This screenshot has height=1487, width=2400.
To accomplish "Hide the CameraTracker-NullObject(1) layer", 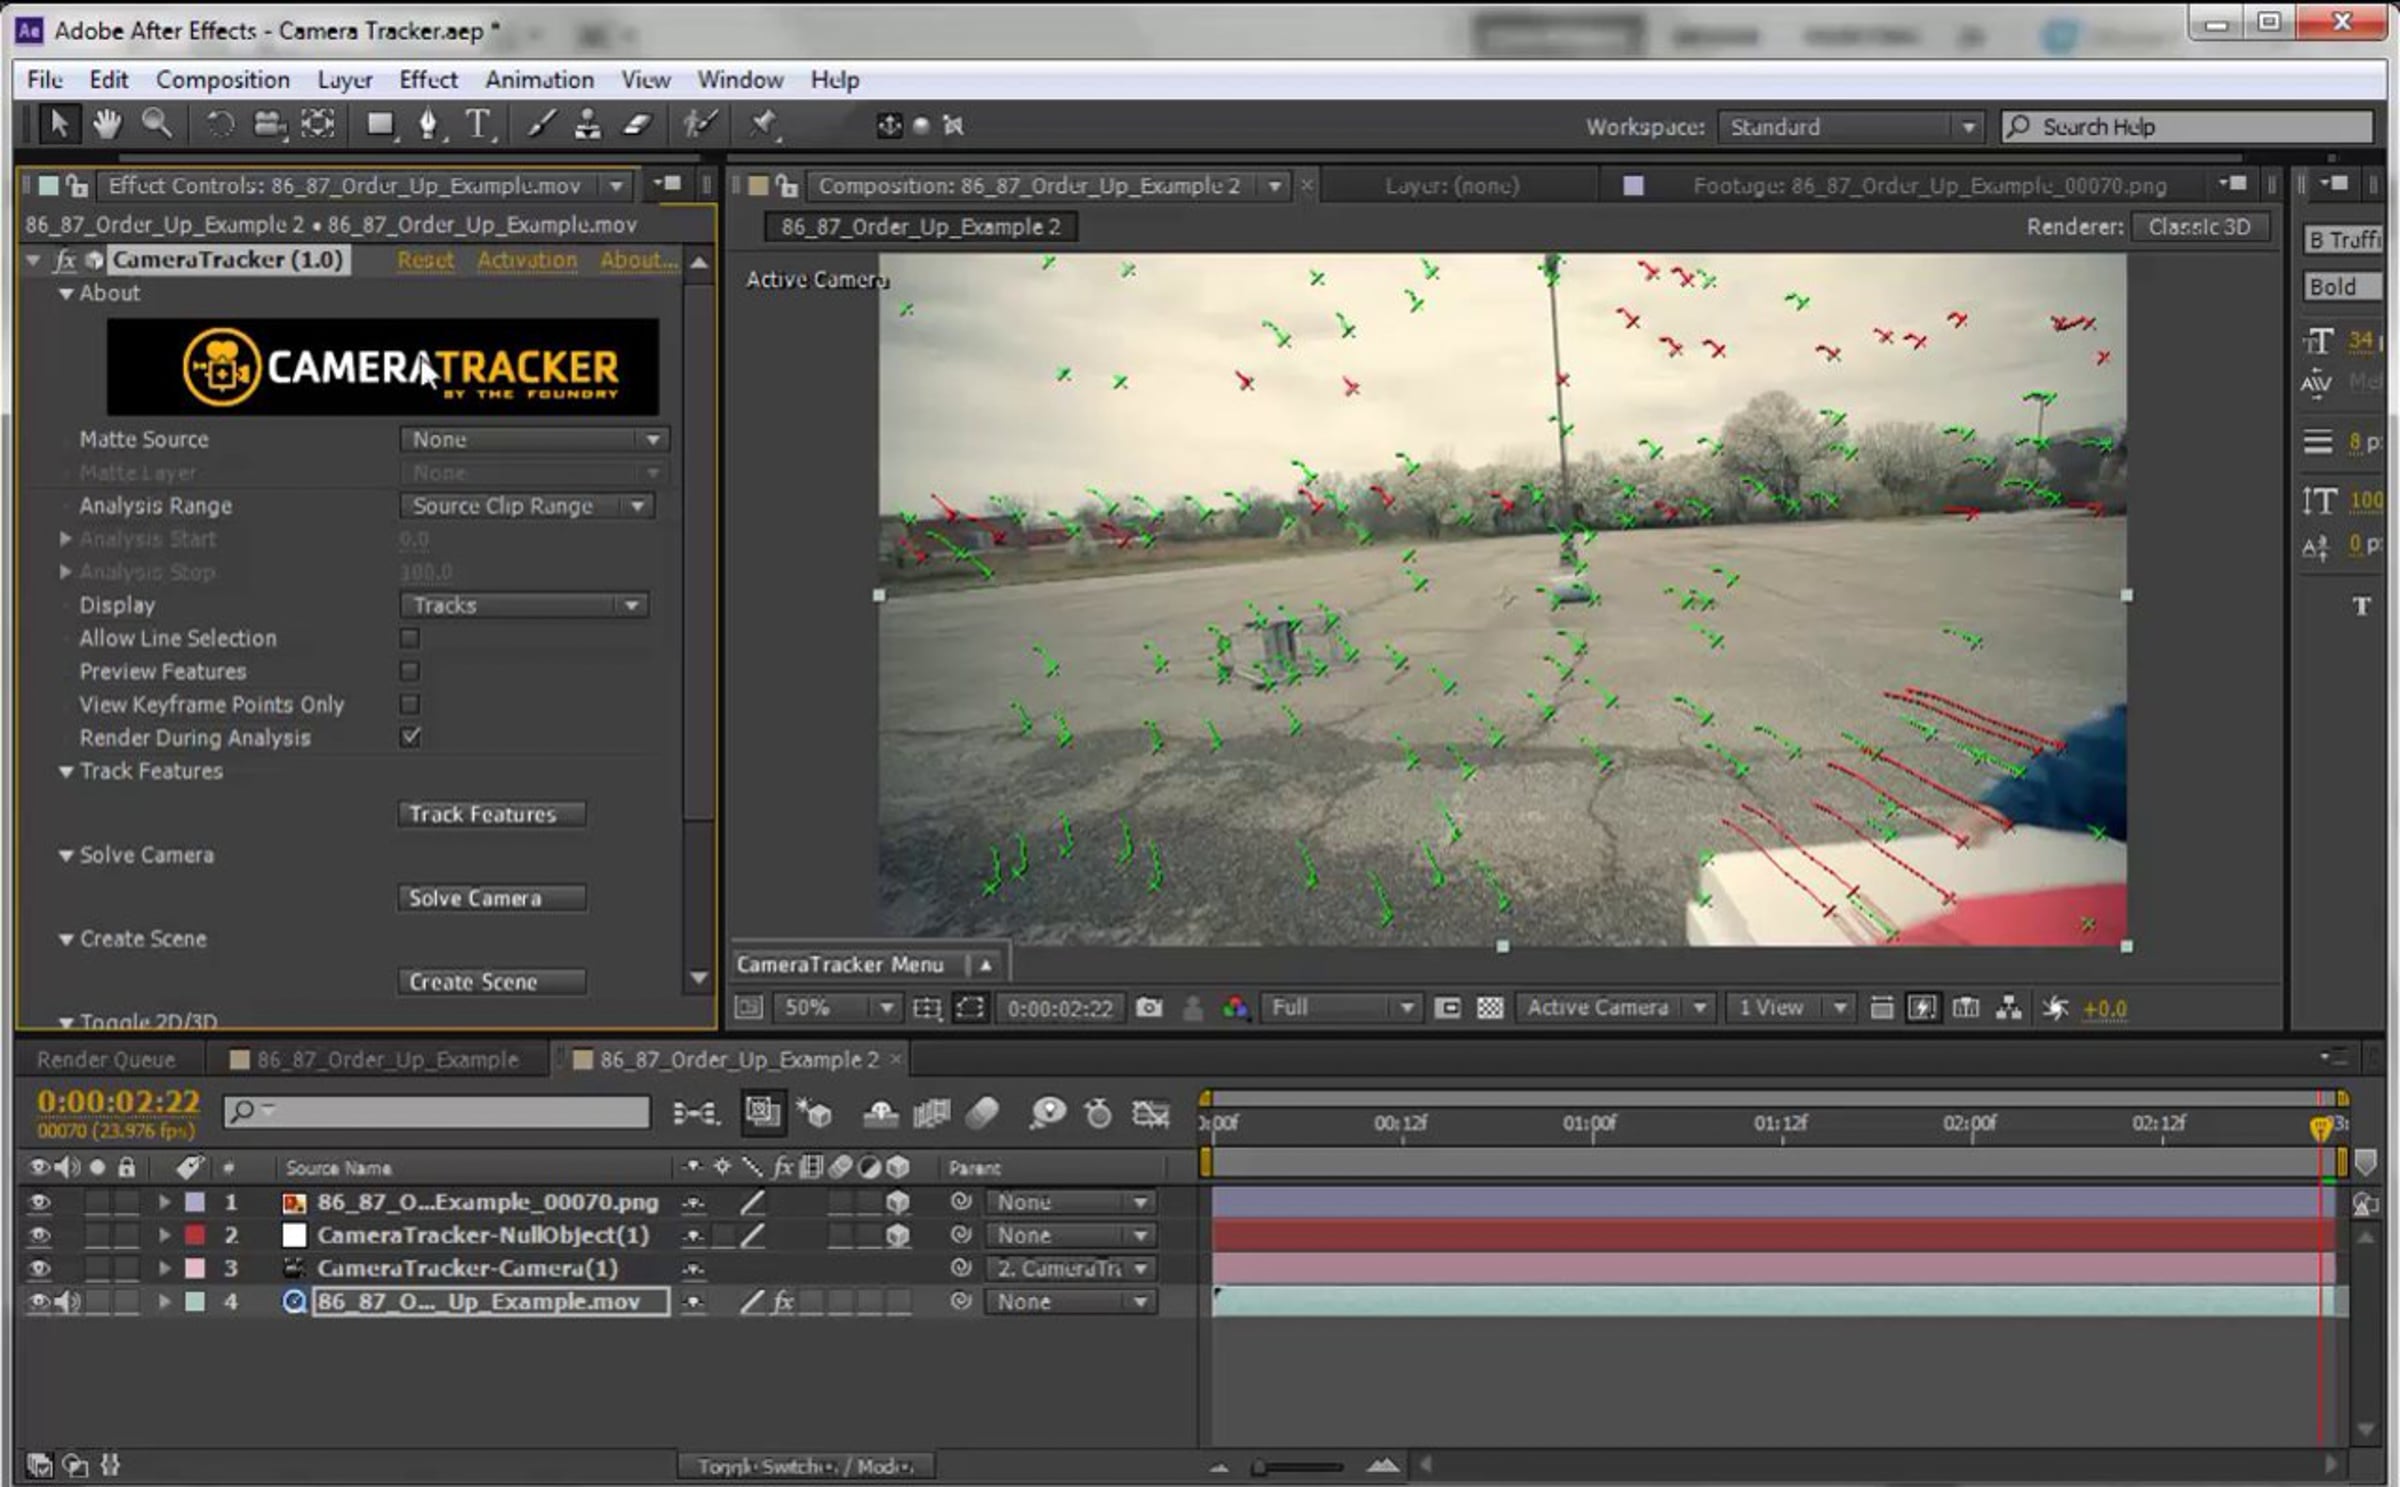I will [x=39, y=1235].
